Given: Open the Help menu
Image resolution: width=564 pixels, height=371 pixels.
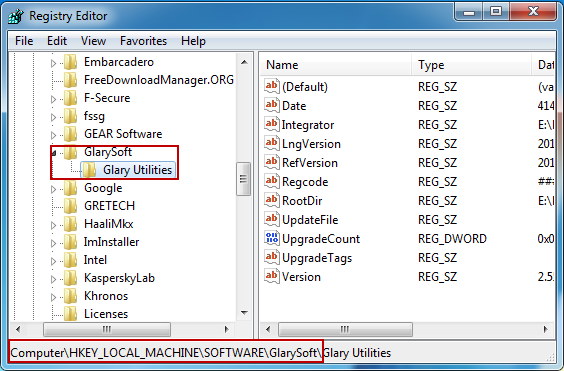Looking at the screenshot, I should [194, 41].
